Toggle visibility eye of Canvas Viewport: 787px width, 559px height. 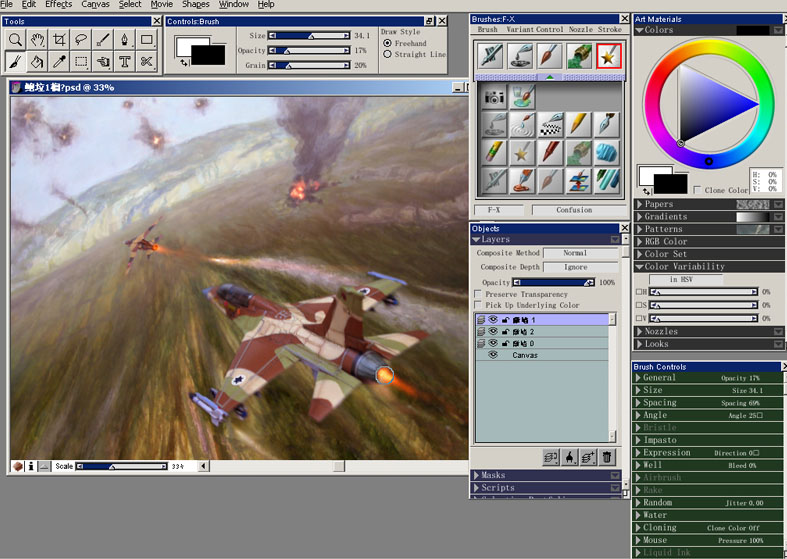coord(493,355)
